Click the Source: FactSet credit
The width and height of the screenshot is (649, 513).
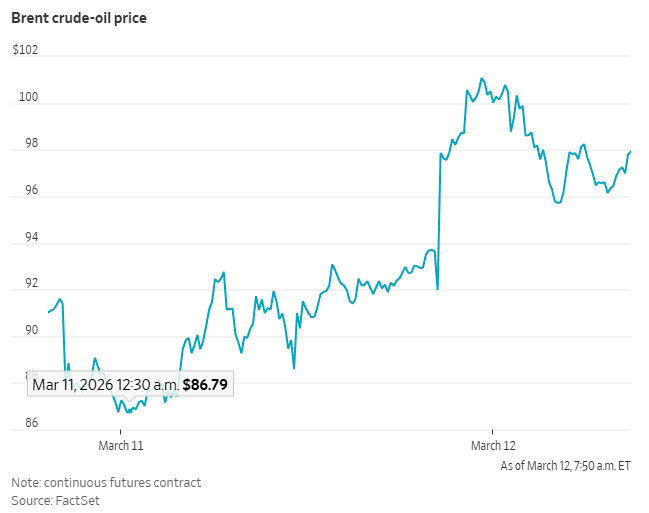tap(55, 500)
